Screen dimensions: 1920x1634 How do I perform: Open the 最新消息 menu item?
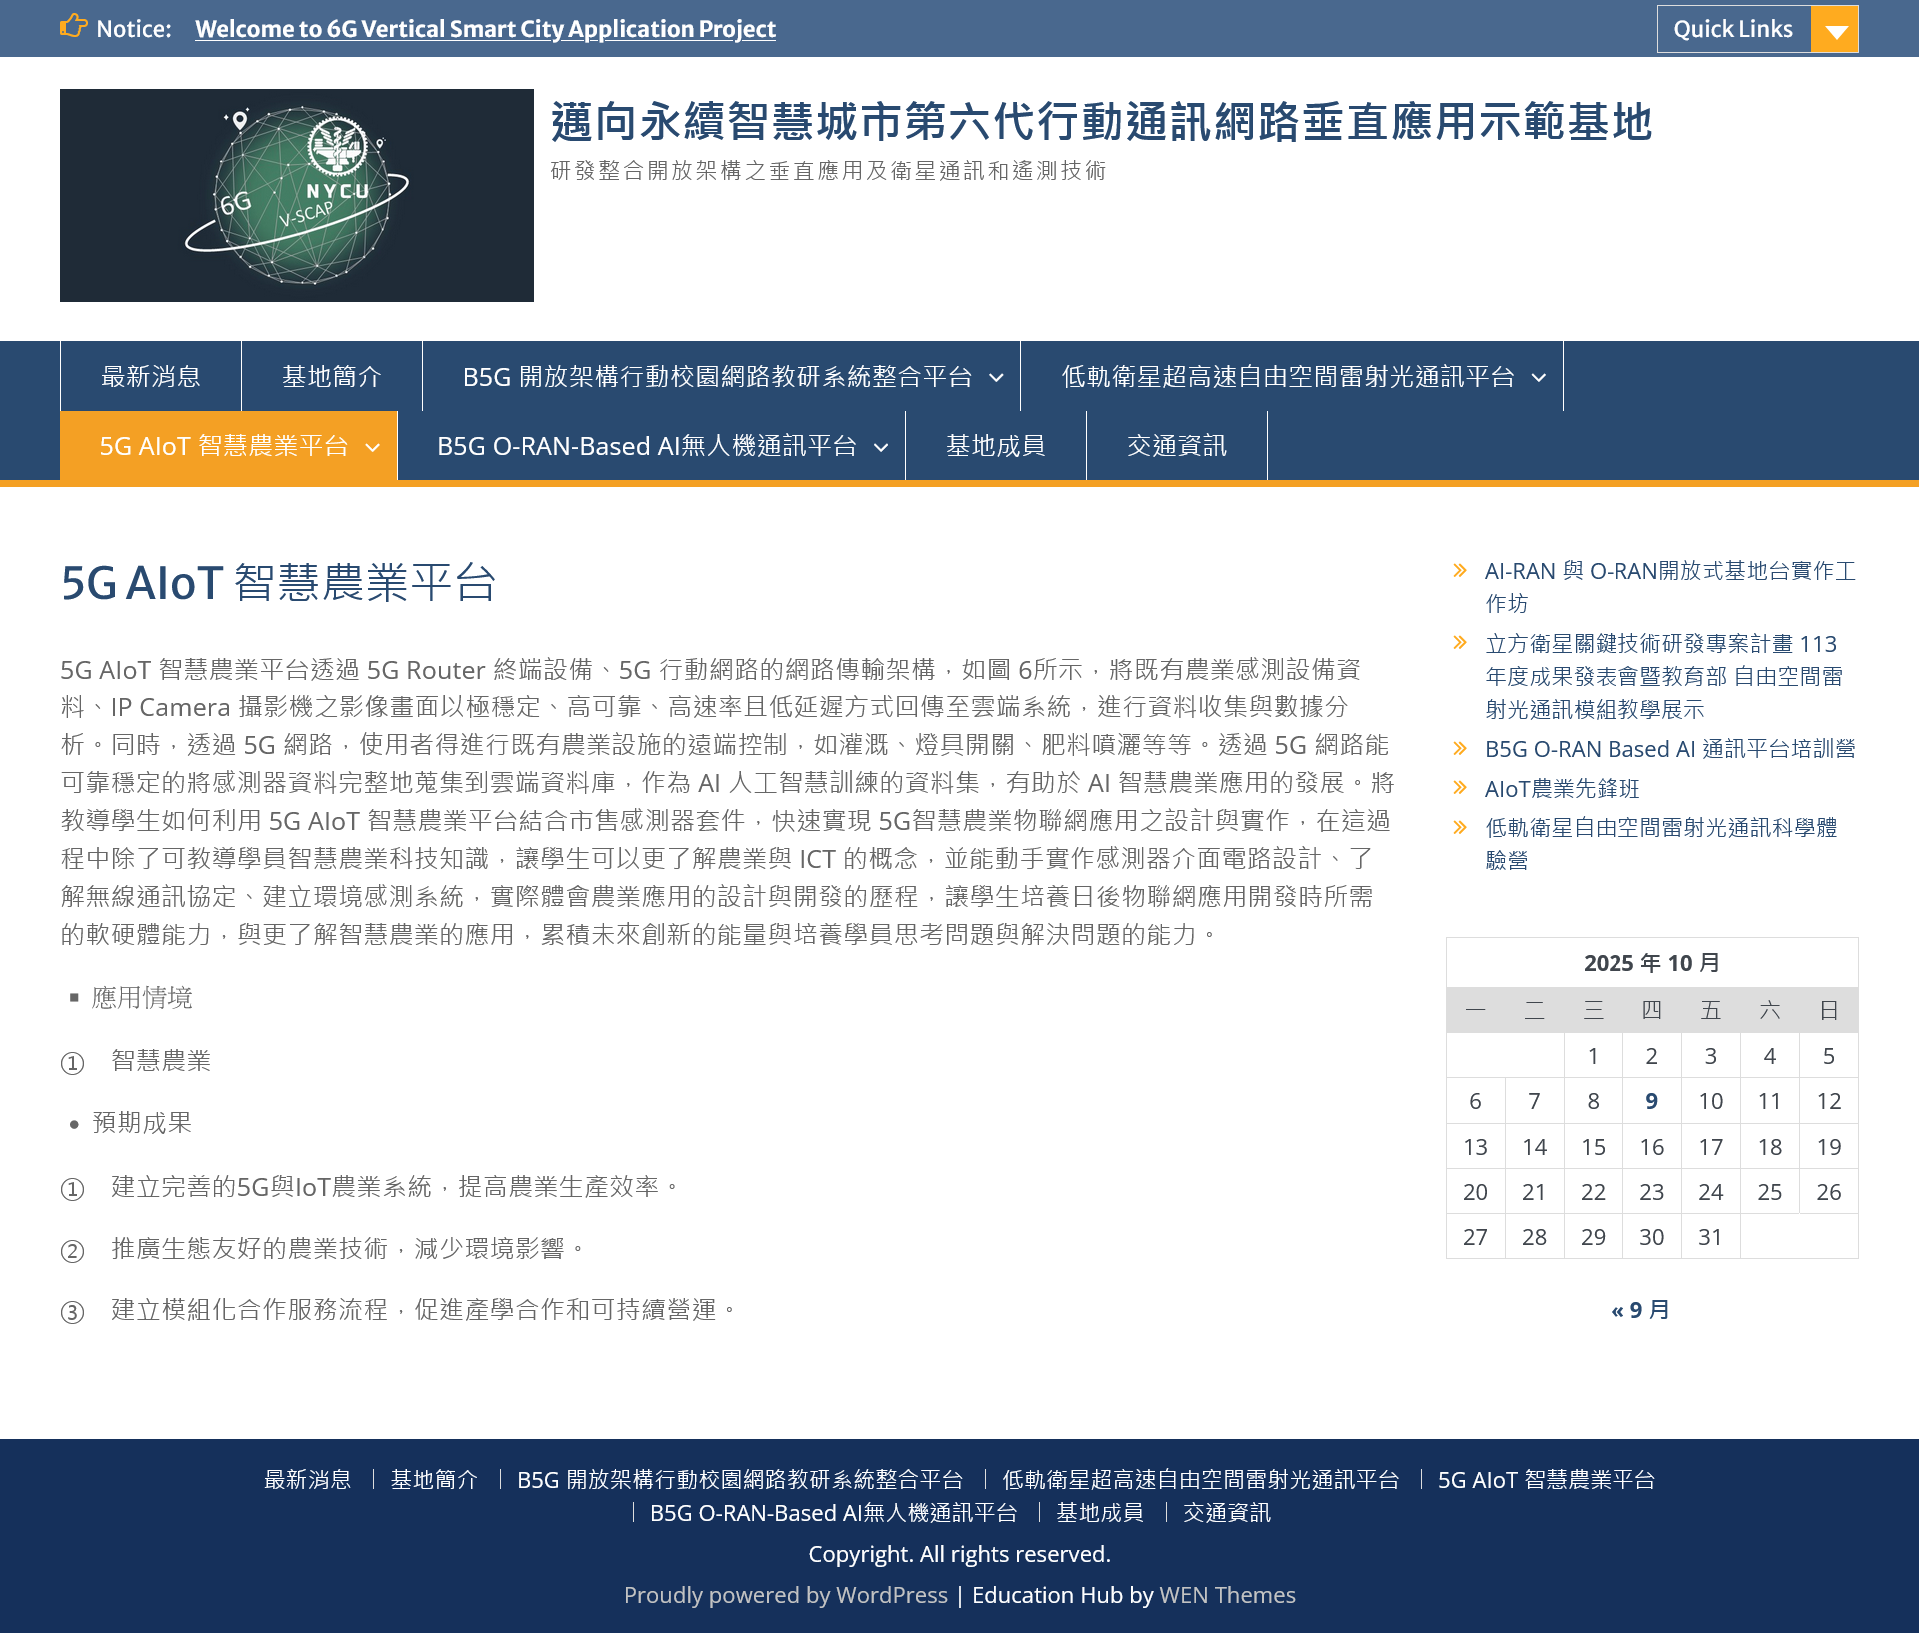pos(151,377)
